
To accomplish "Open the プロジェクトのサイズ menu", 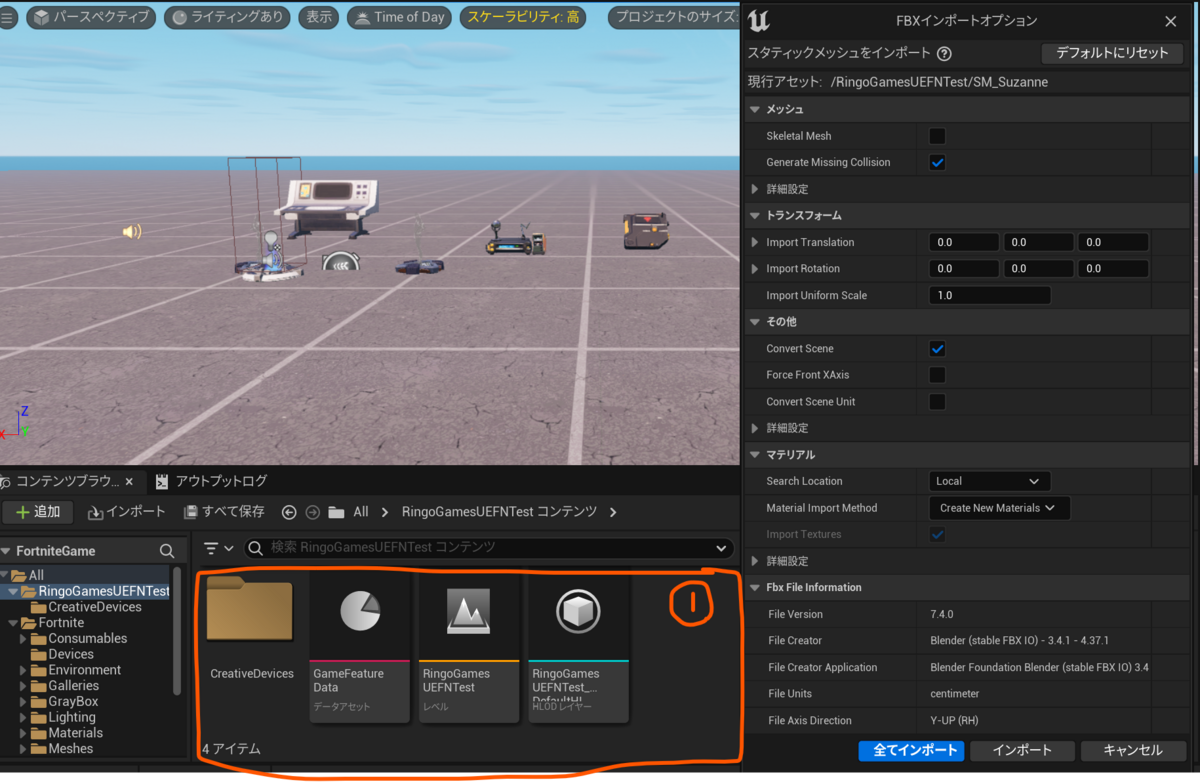I will coord(672,17).
